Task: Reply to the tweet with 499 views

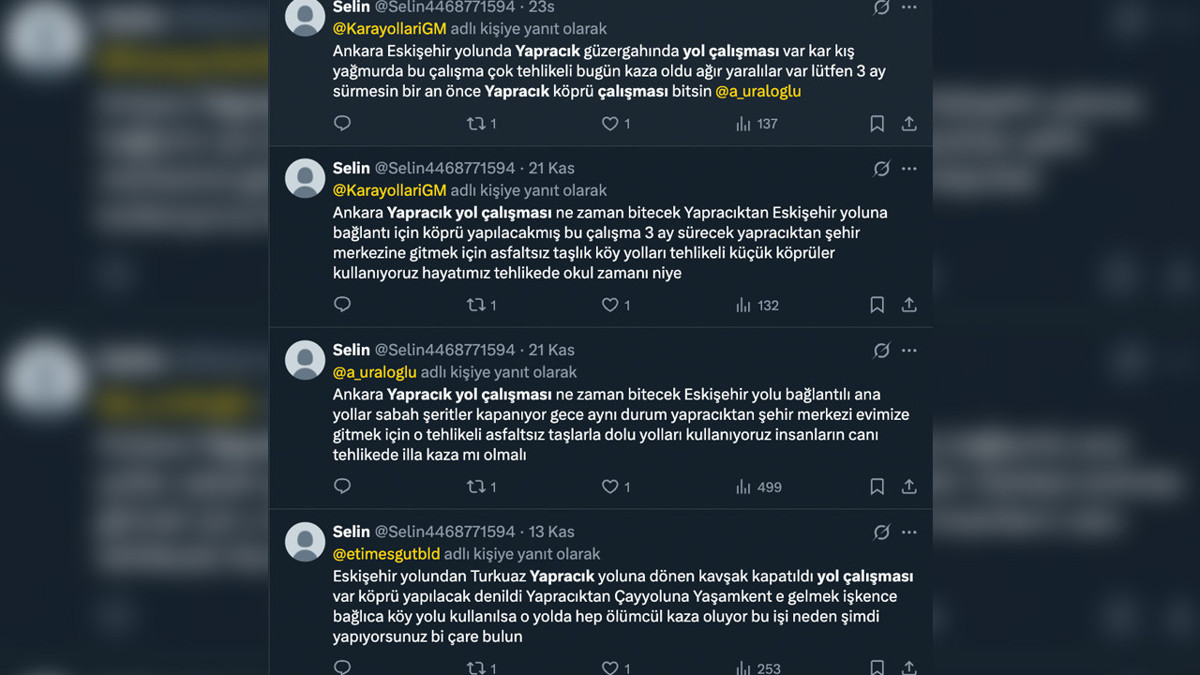Action: coord(342,487)
